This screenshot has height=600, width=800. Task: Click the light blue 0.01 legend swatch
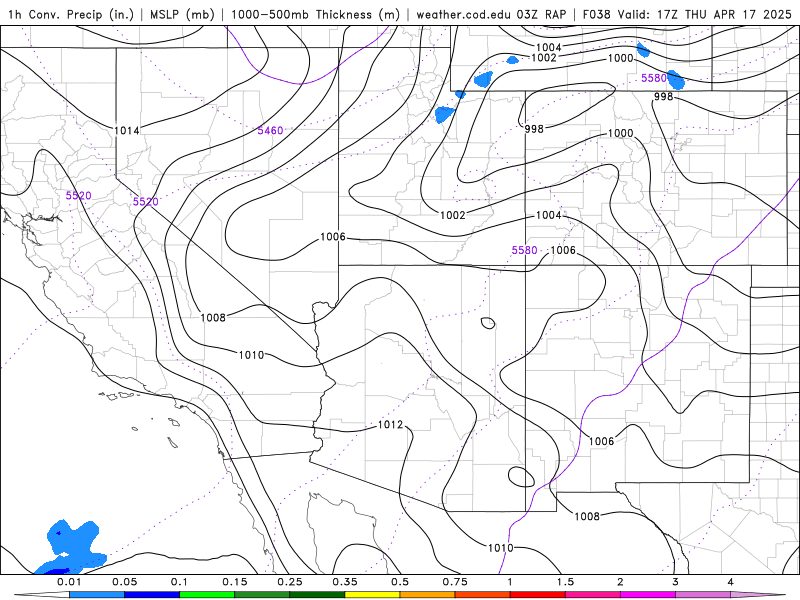pyautogui.click(x=97, y=594)
